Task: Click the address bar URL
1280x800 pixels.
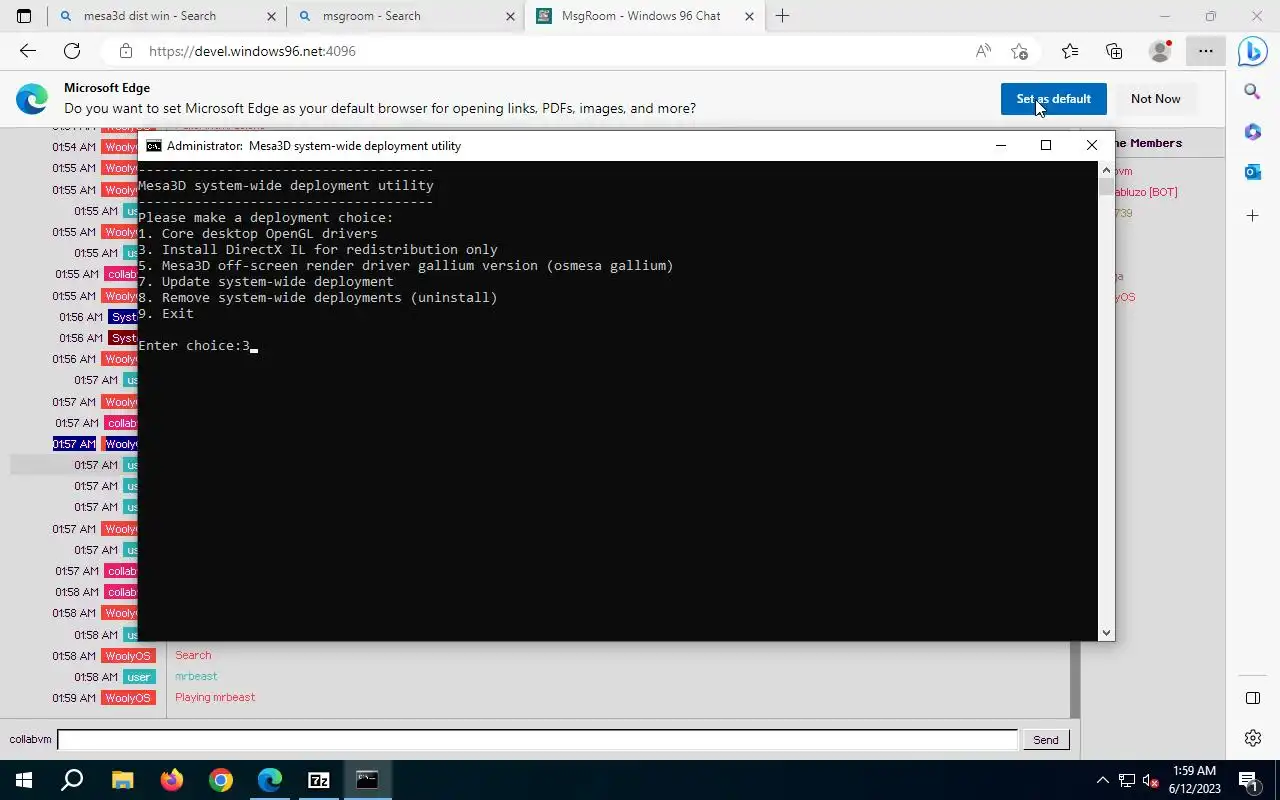Action: pos(252,51)
